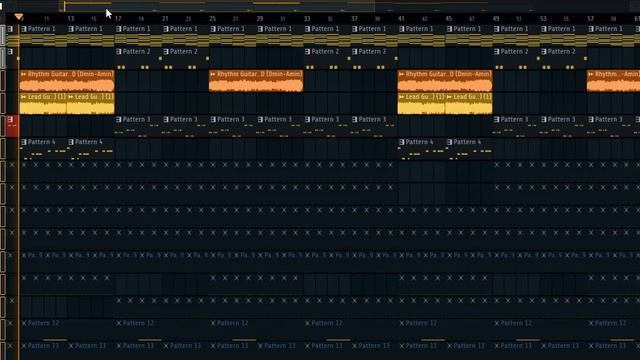Open the clip menu icon of Pattern 1 at bar 13

point(71,29)
